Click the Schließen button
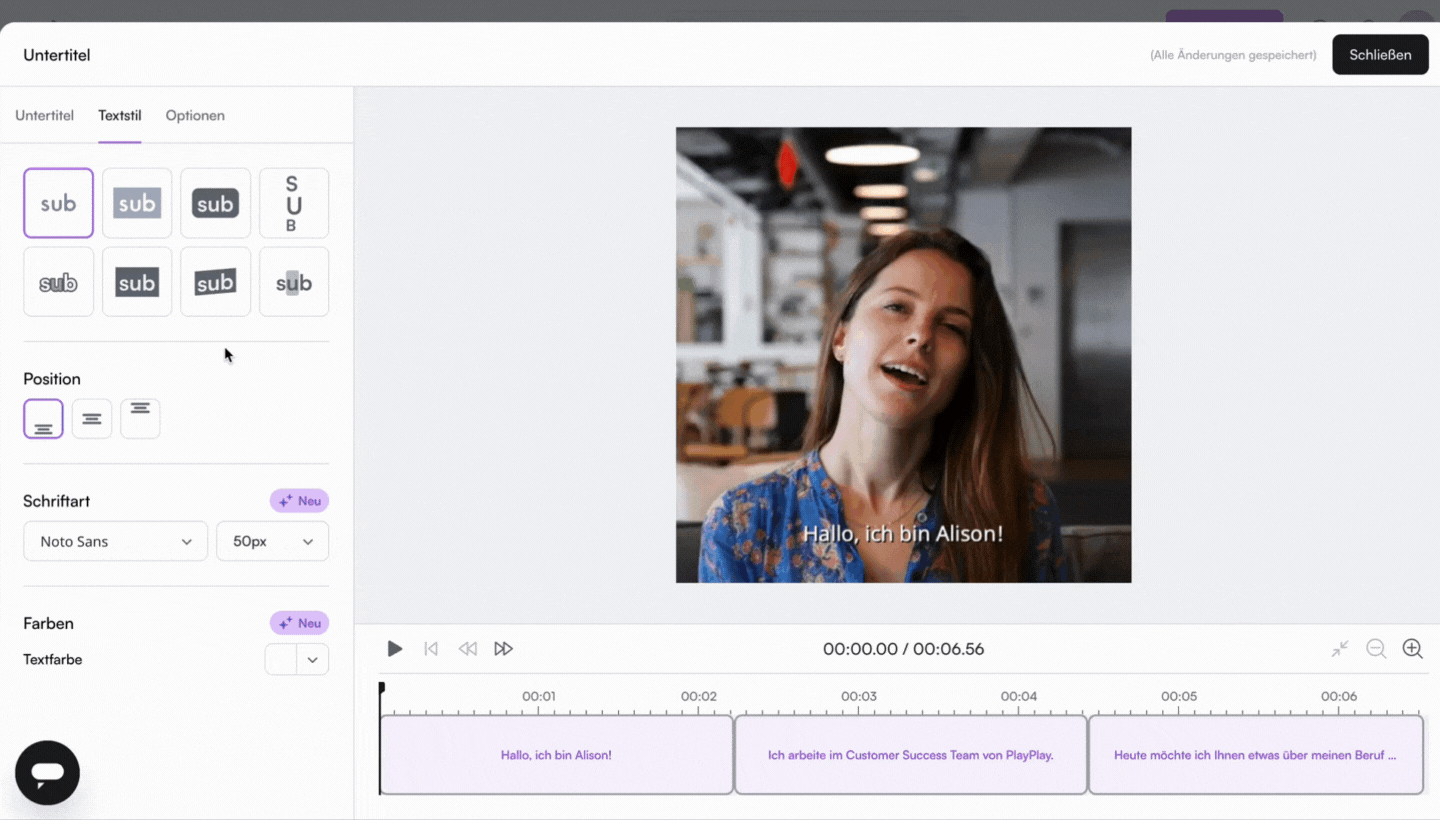This screenshot has width=1440, height=820. coord(1380,55)
